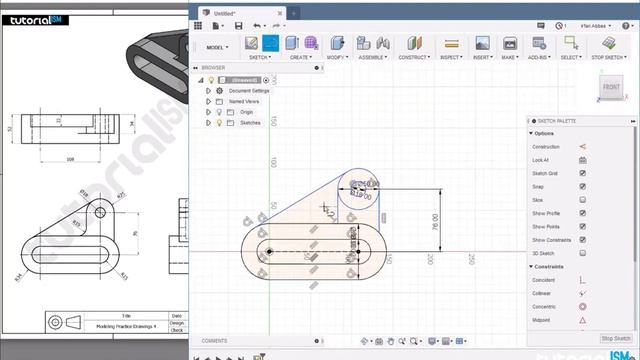Click the Insert image icon
Image resolution: width=640 pixels, height=360 pixels.
(x=482, y=43)
